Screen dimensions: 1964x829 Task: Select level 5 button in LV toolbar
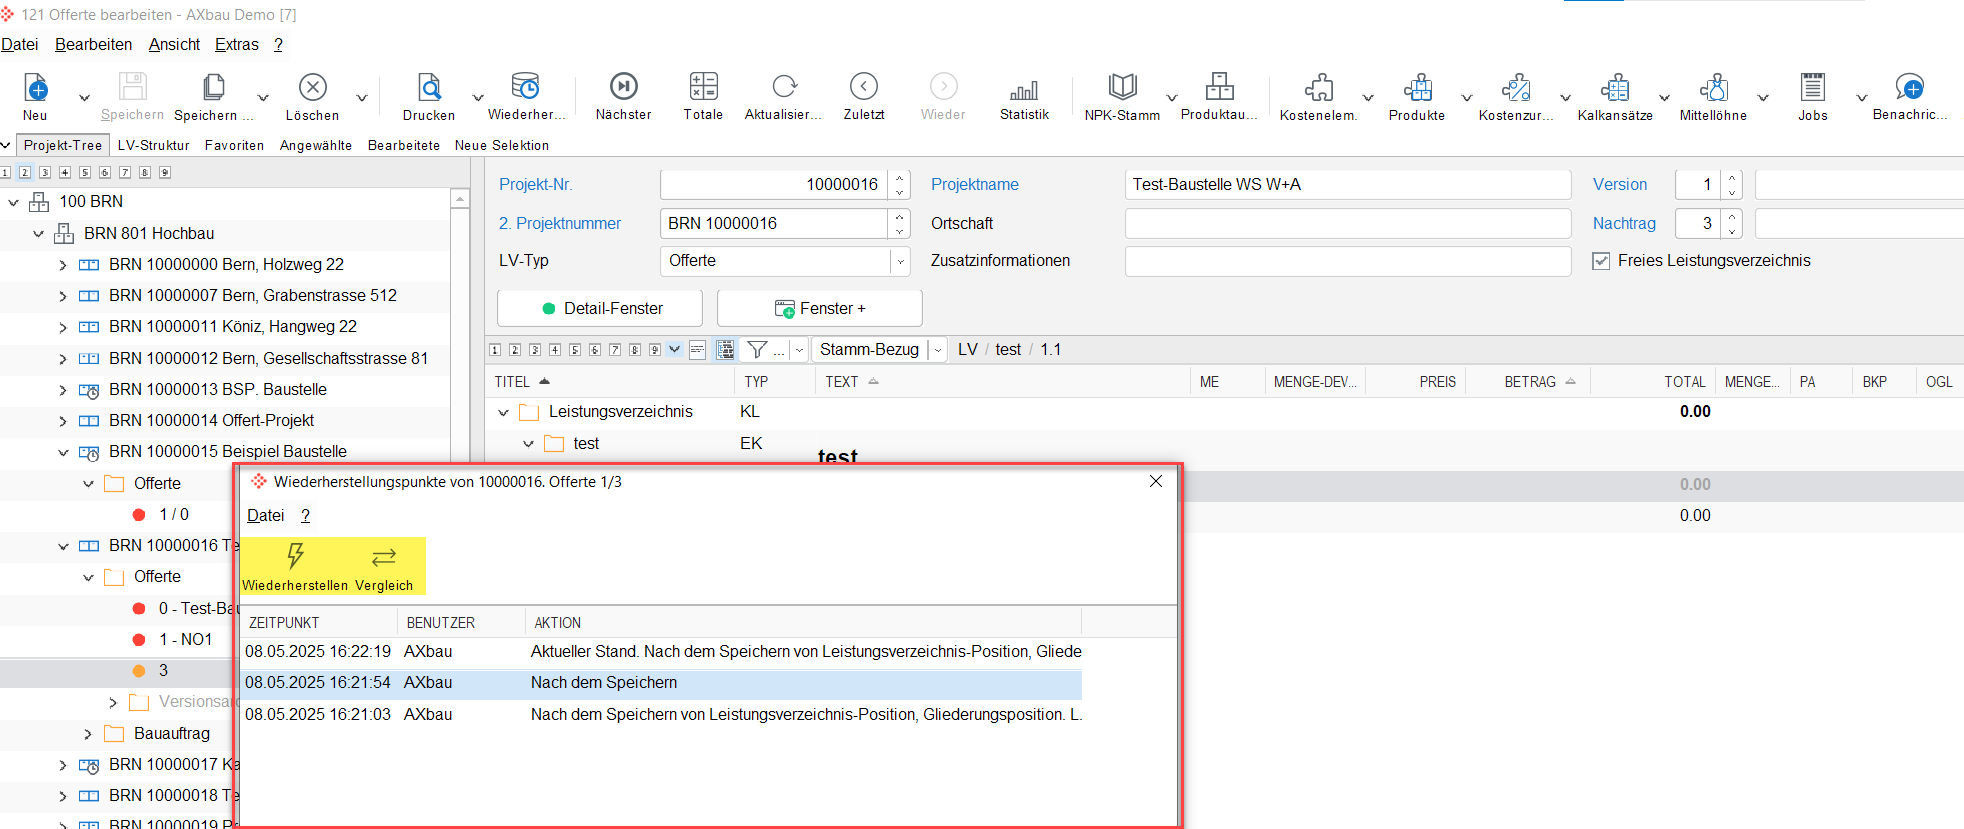pos(575,349)
